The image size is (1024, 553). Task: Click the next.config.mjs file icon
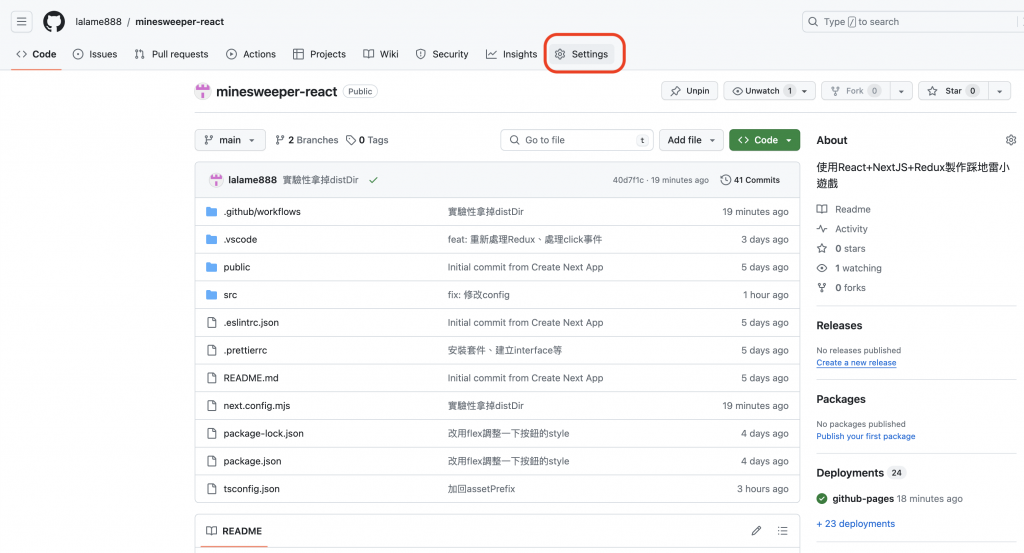pos(212,405)
